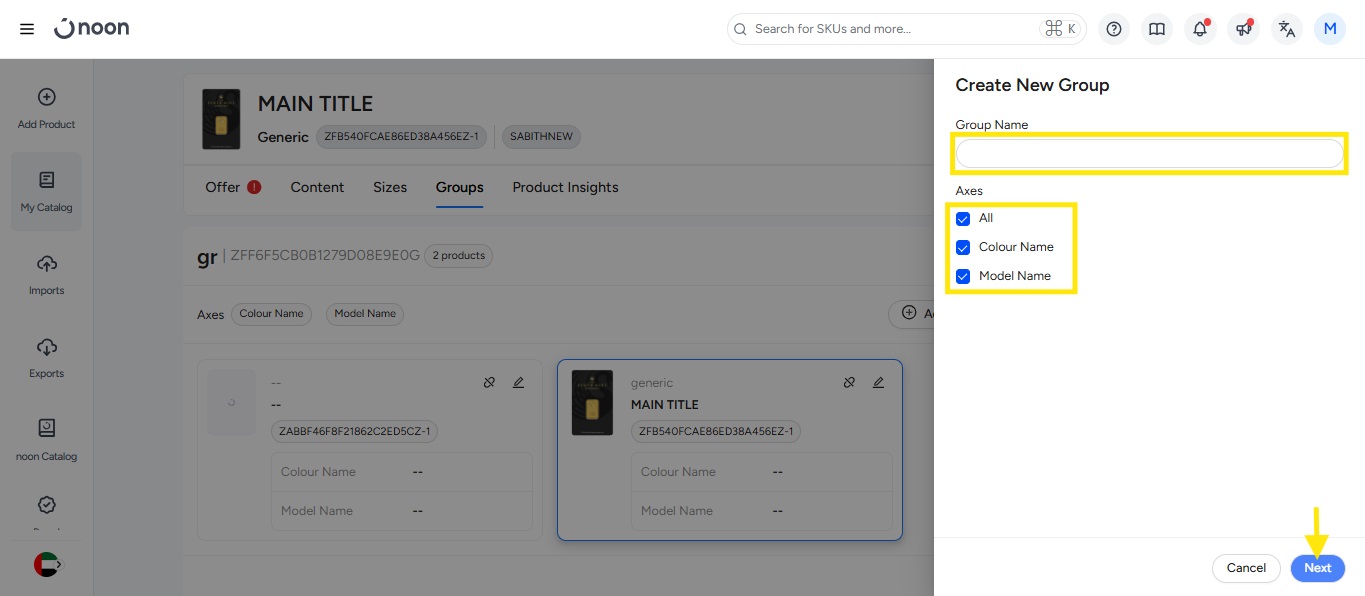The width and height of the screenshot is (1365, 596).
Task: Click the announcements megaphone icon
Action: click(x=1243, y=29)
